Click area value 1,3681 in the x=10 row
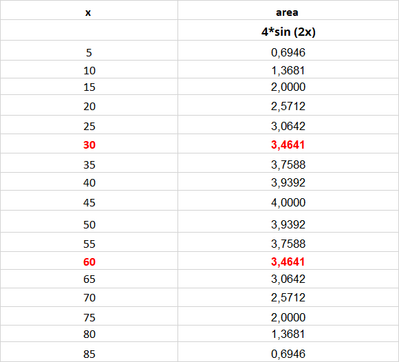The width and height of the screenshot is (399, 362). coord(288,69)
